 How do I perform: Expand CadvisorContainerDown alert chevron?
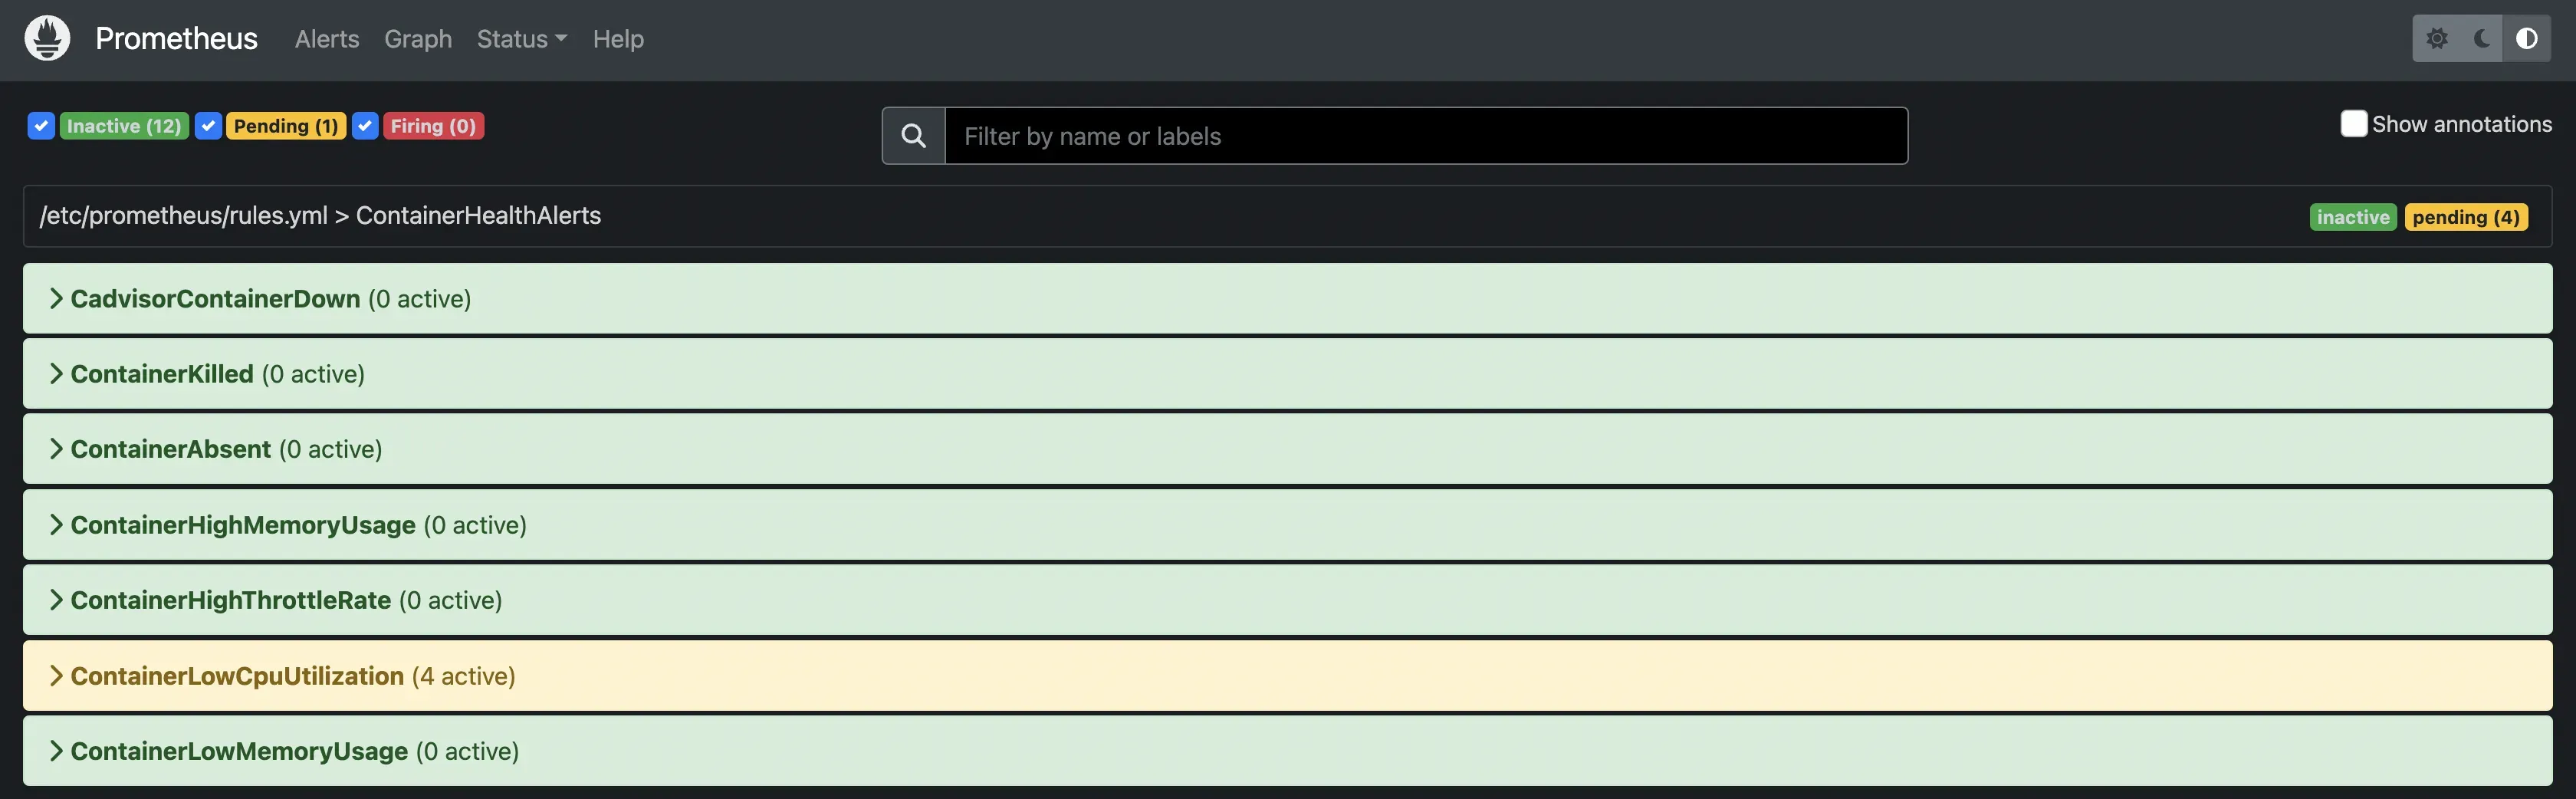56,299
